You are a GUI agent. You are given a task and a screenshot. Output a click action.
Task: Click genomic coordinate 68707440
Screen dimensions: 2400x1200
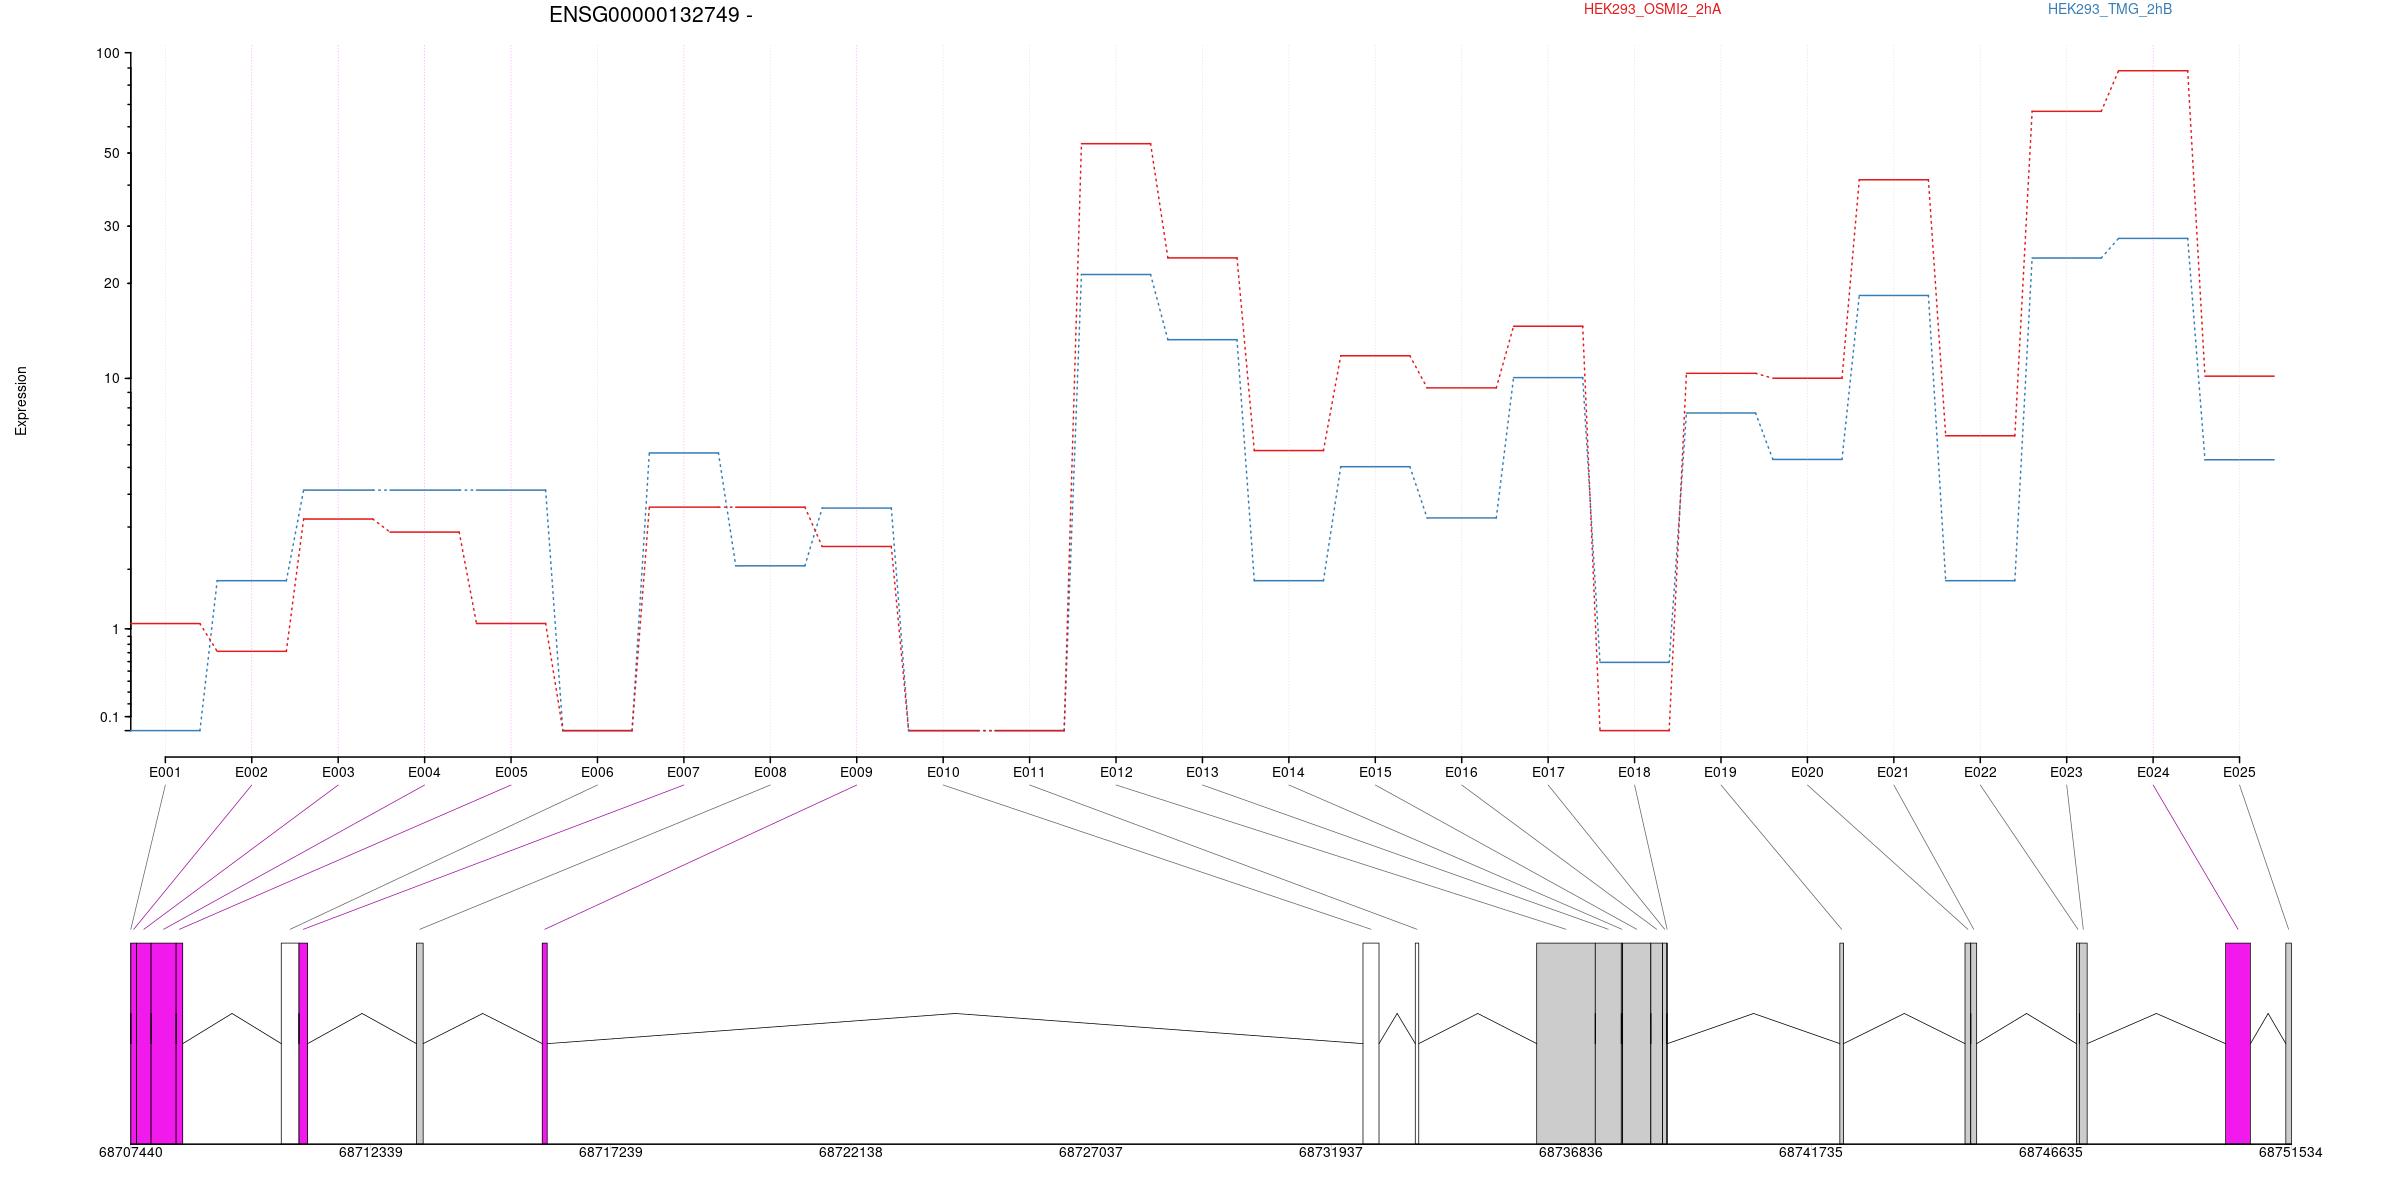coord(130,1152)
